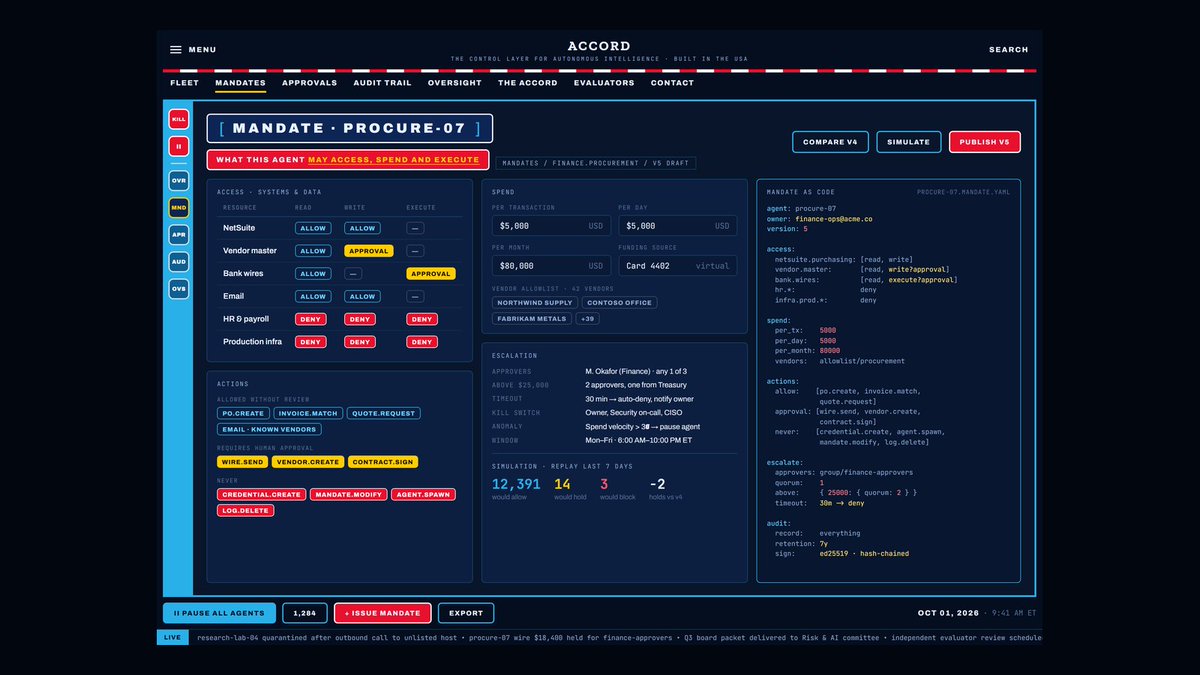Open the OVS sidebar icon
This screenshot has height=675, width=1200.
click(178, 288)
